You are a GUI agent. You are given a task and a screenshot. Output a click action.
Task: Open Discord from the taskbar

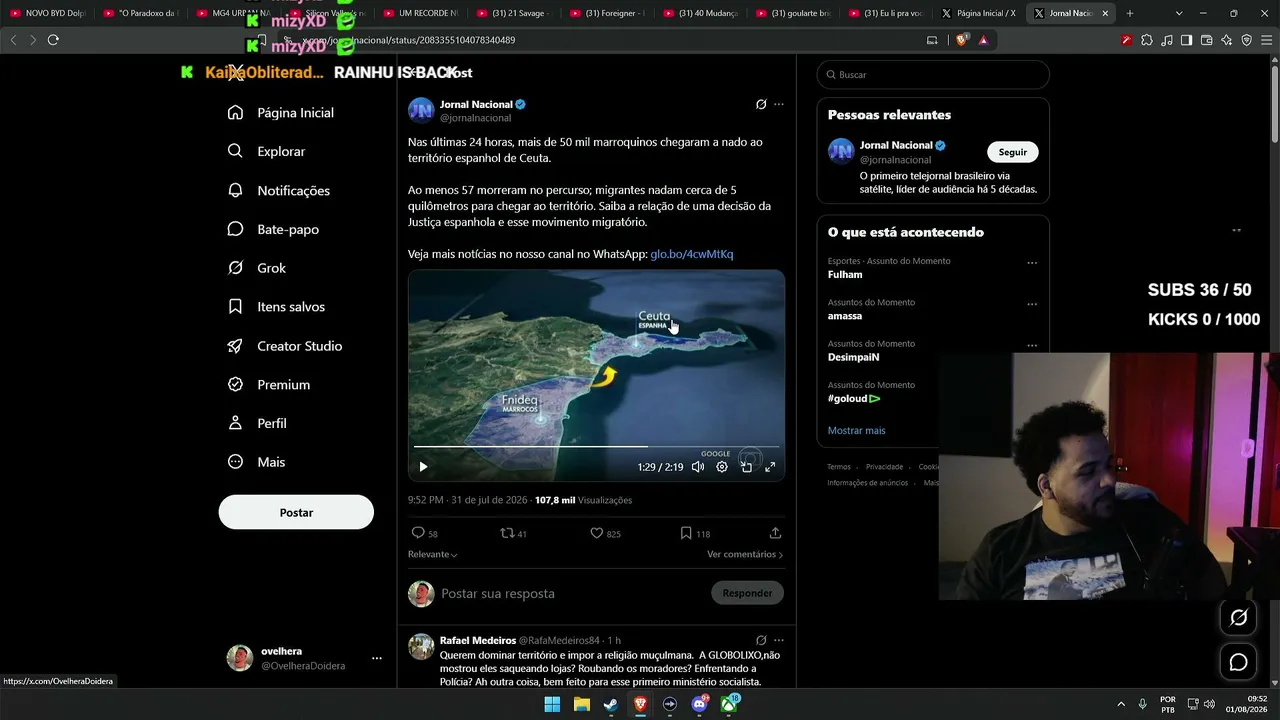click(700, 704)
